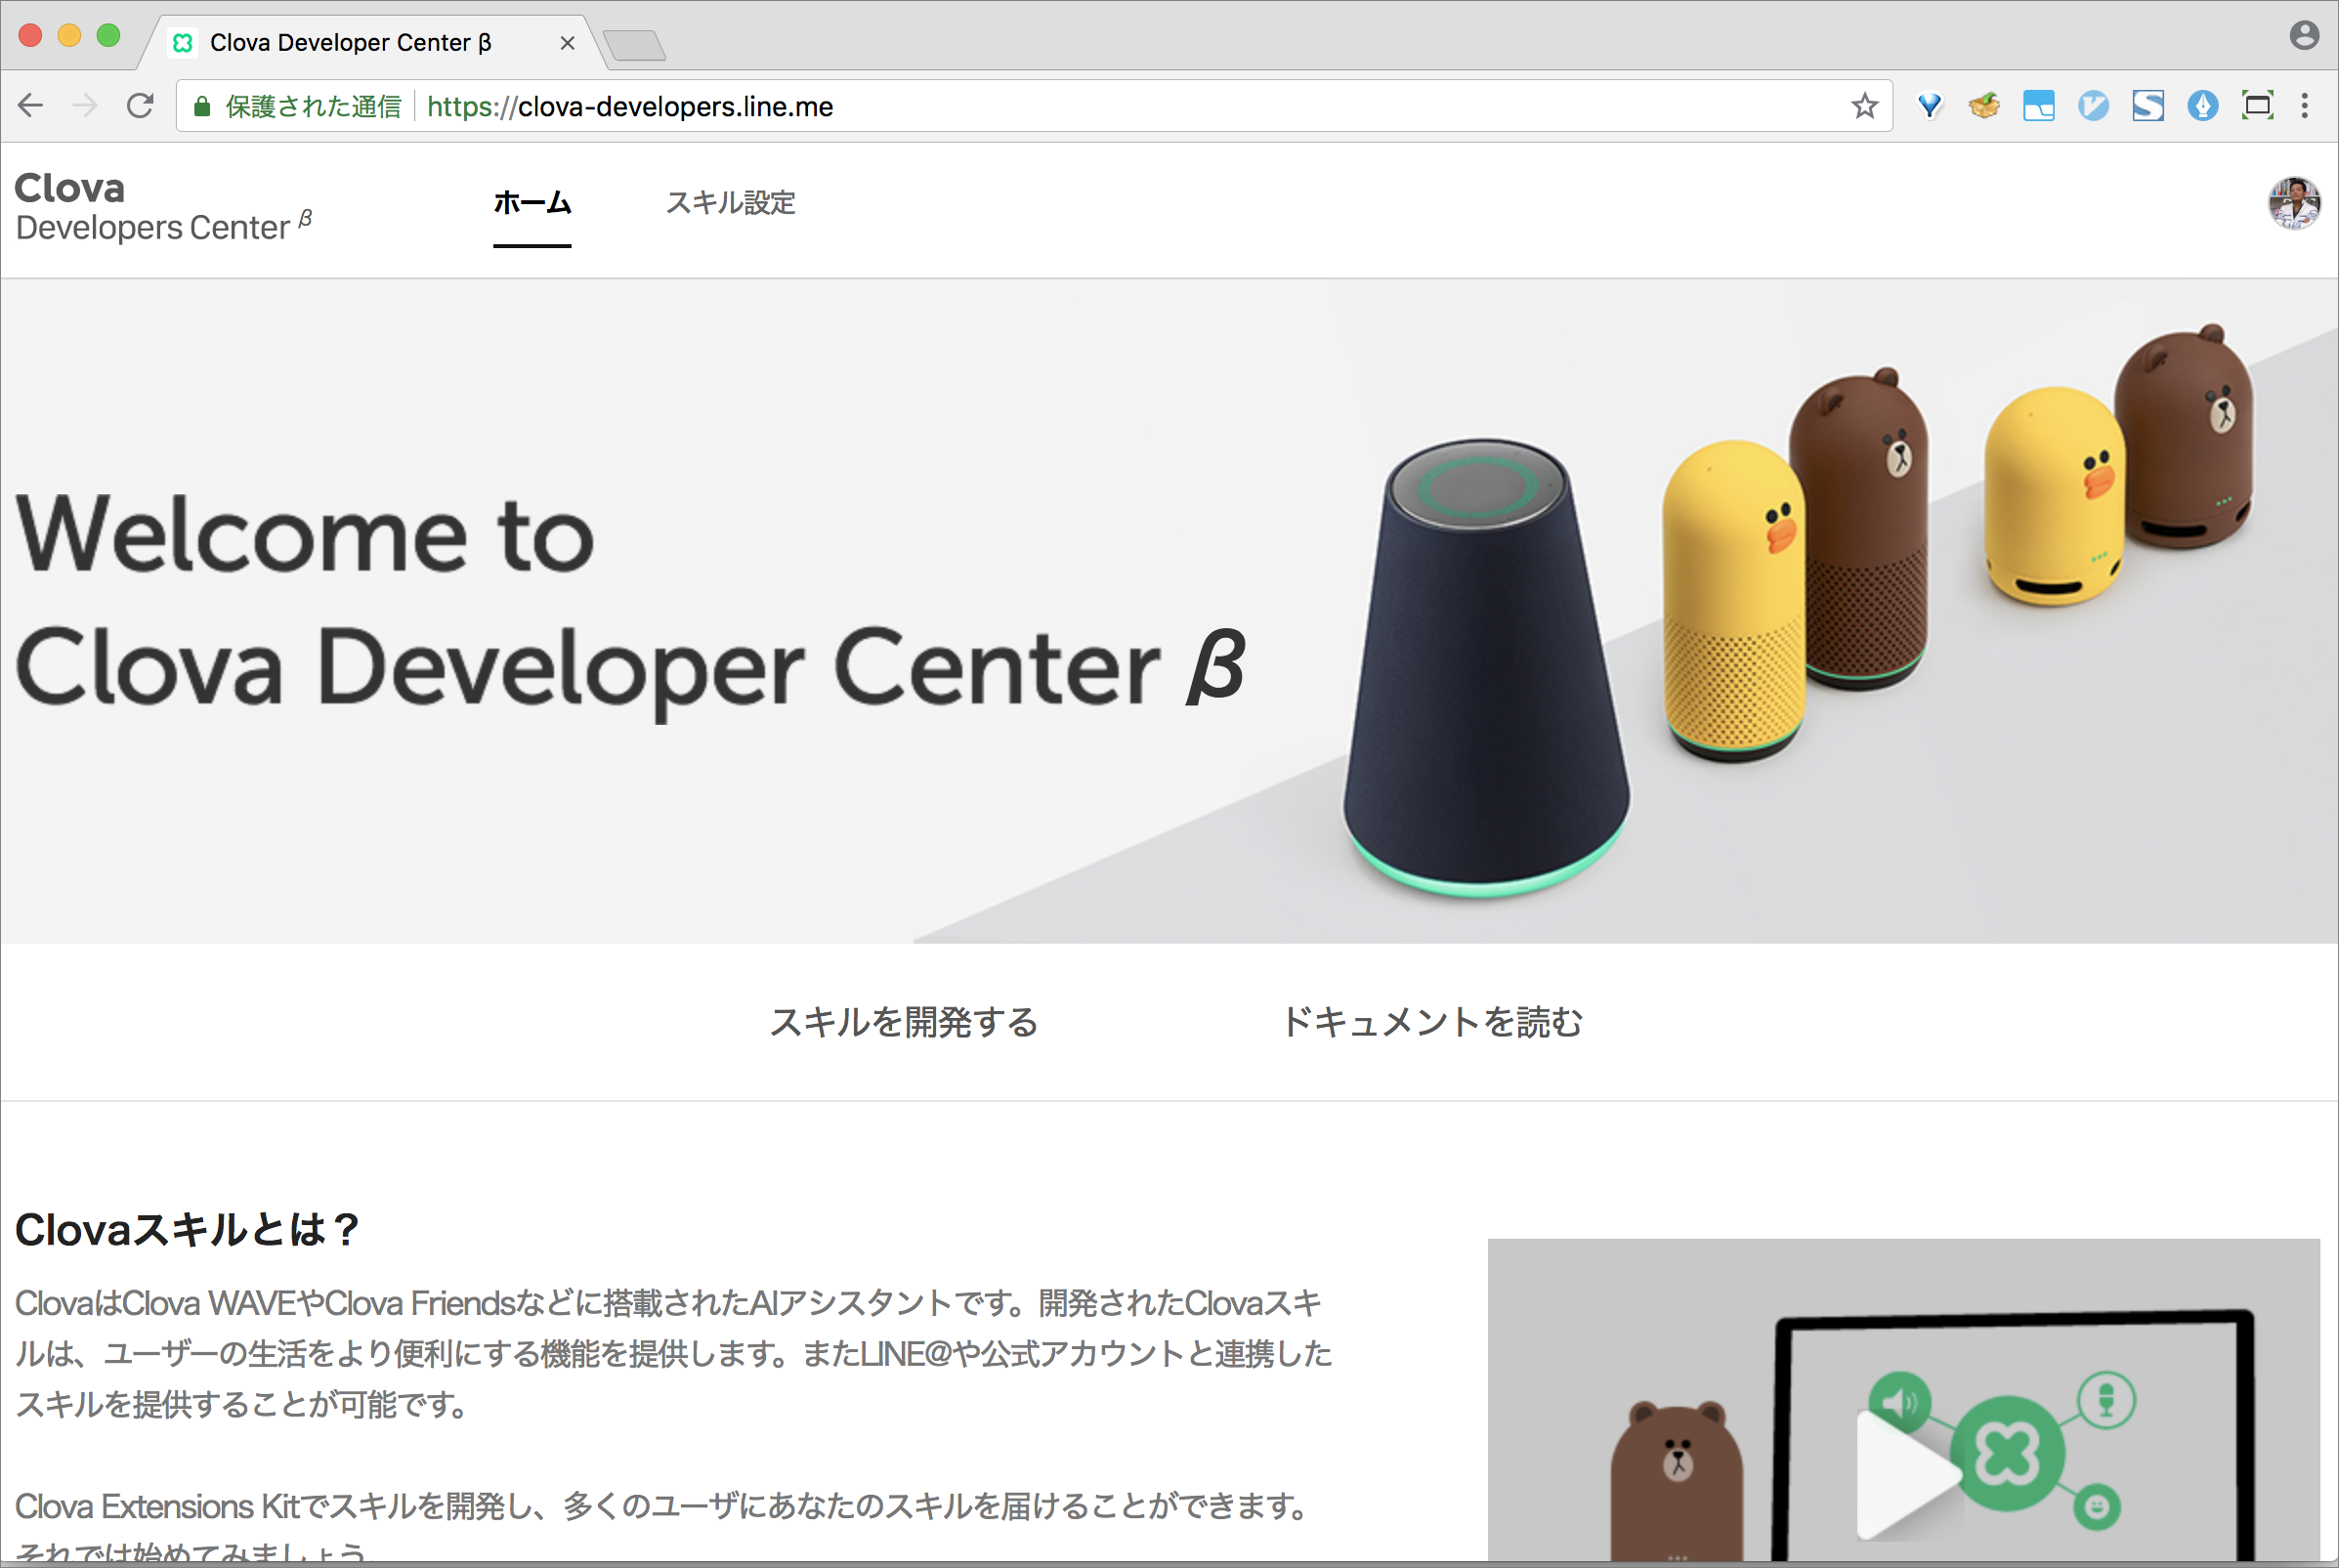This screenshot has height=1568, width=2339.
Task: Open the Chrome profile person icon
Action: pyautogui.click(x=2304, y=36)
